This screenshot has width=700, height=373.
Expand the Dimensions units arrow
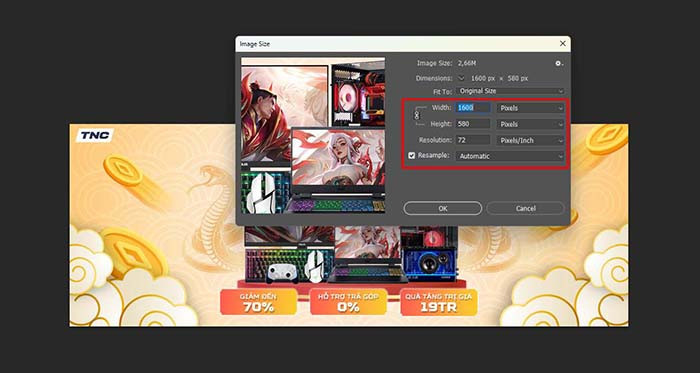click(461, 78)
